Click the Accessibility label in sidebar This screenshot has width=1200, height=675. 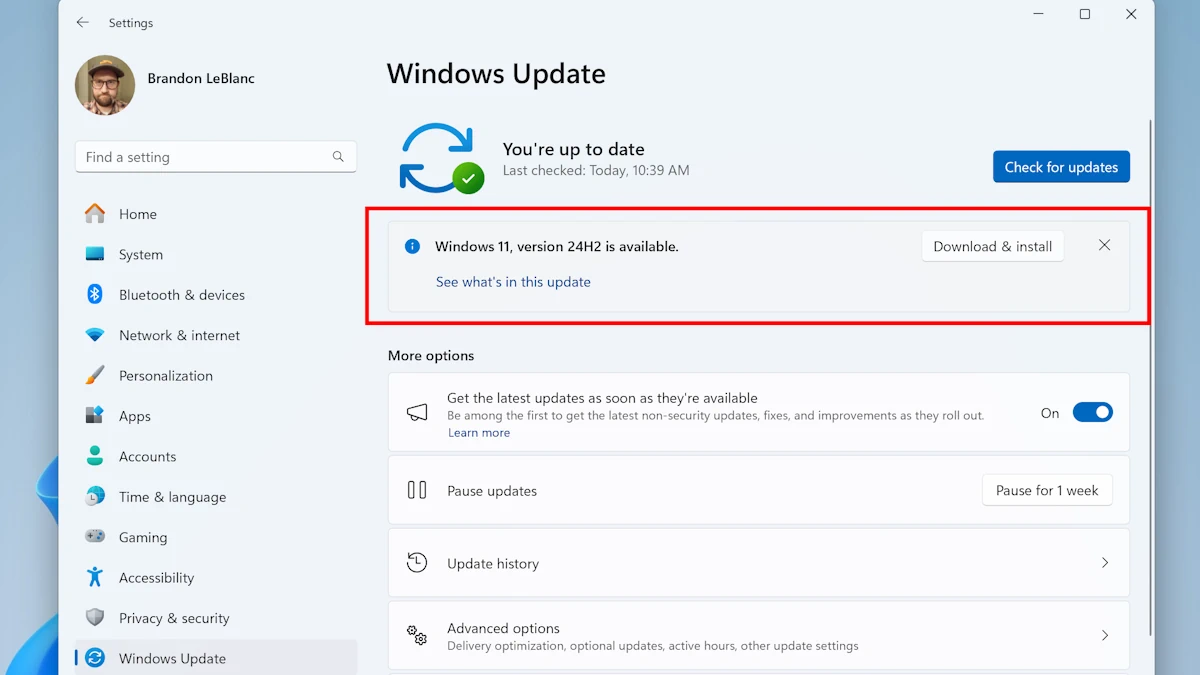[156, 578]
